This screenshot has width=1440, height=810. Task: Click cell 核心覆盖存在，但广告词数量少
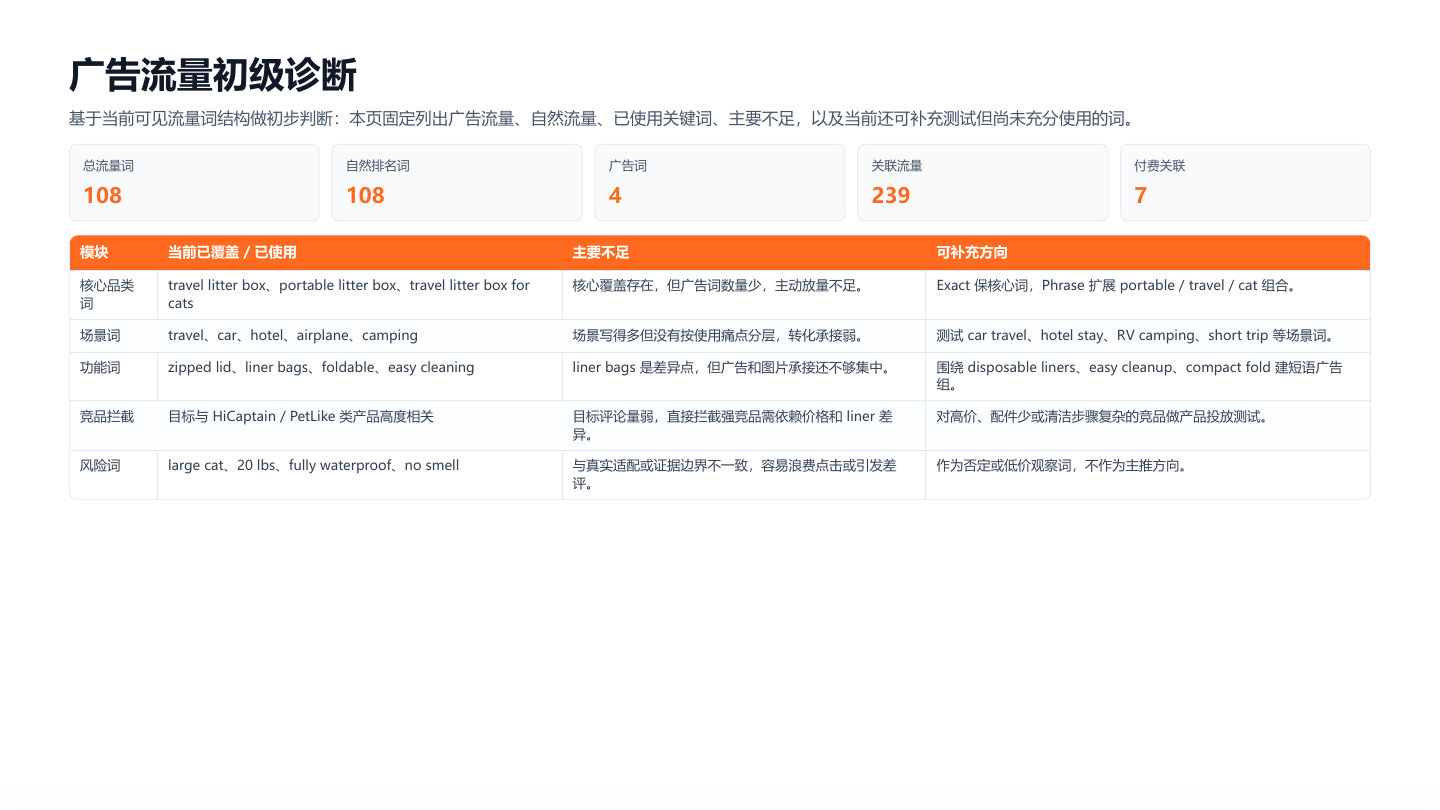coord(744,295)
